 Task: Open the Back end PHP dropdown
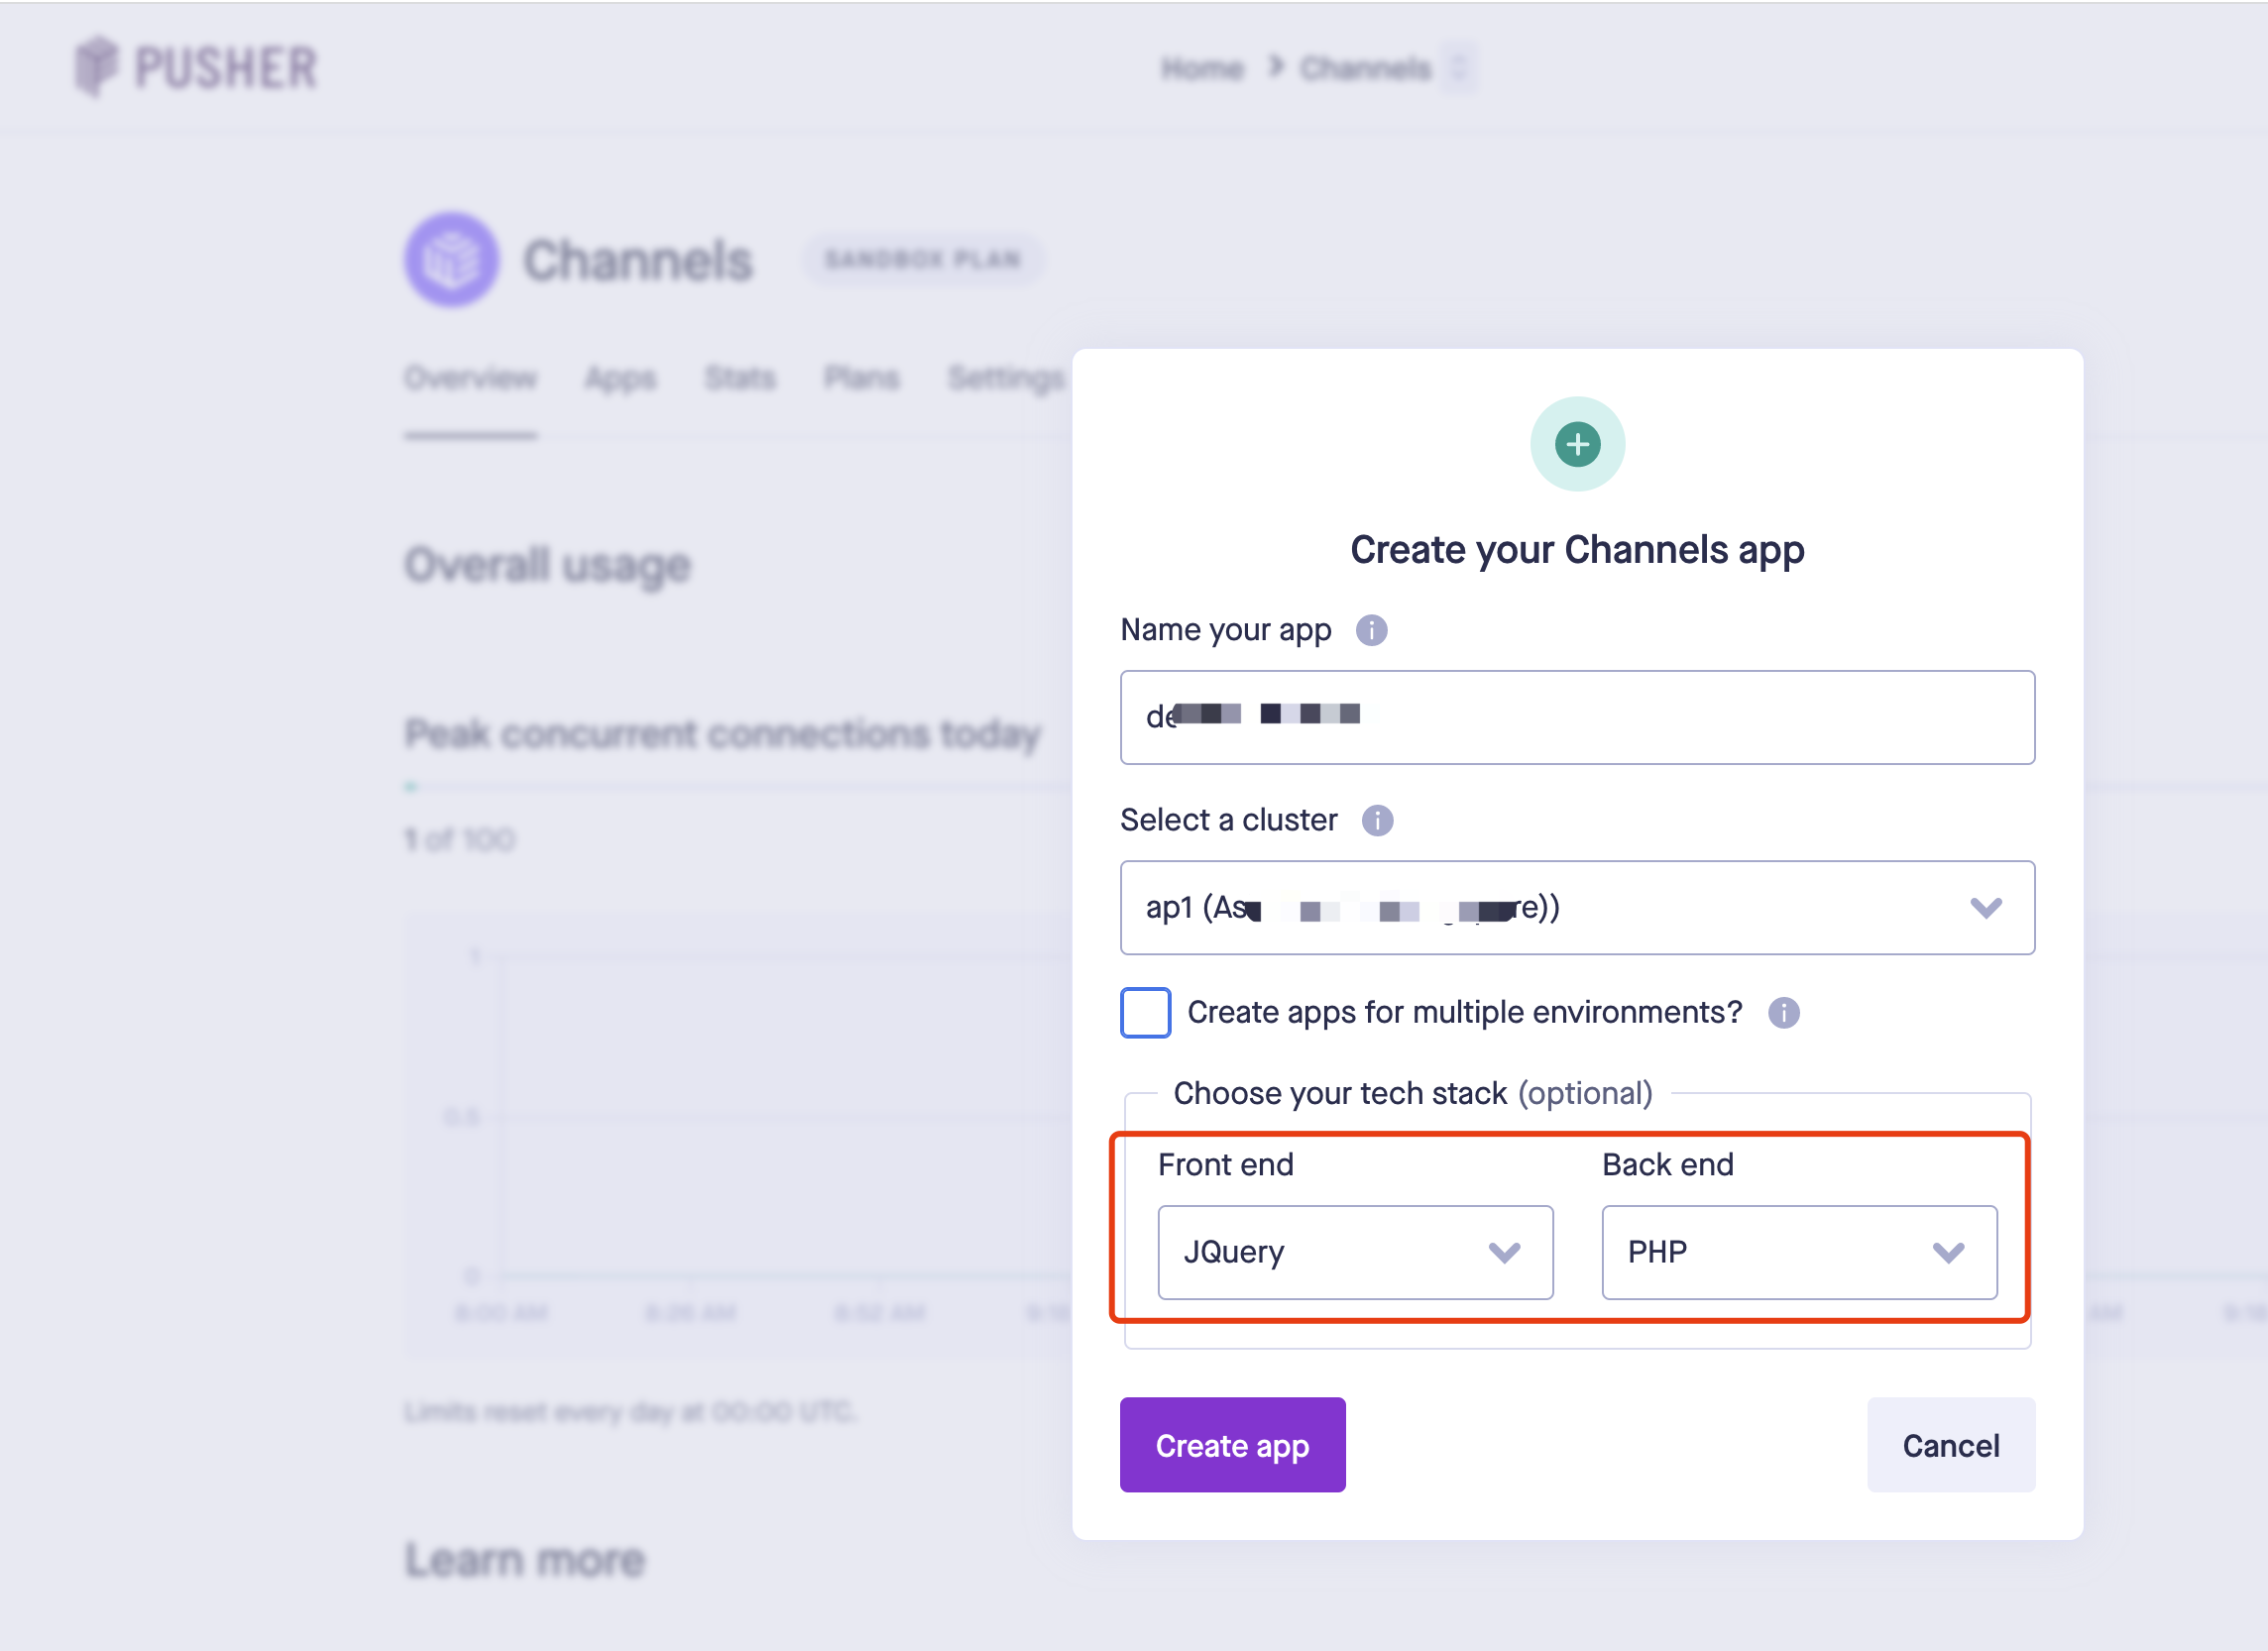(1798, 1252)
